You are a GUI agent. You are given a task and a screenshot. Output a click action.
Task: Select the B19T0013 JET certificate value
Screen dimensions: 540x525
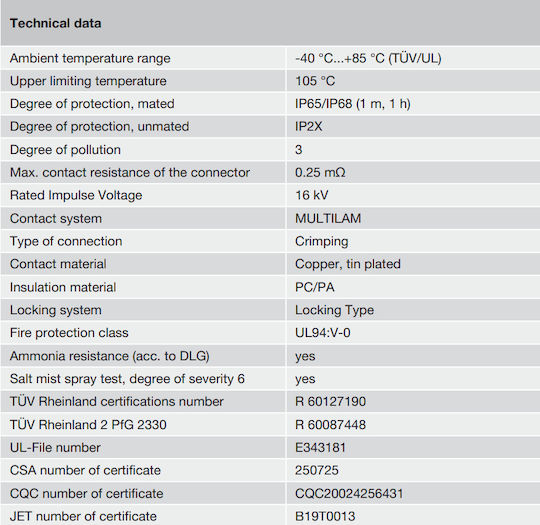(325, 516)
